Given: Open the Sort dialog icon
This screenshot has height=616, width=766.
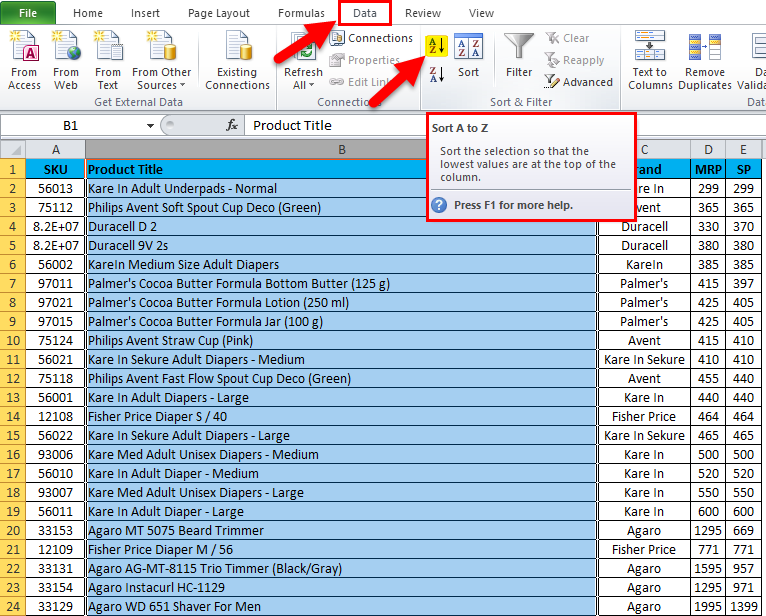Looking at the screenshot, I should pos(468,46).
